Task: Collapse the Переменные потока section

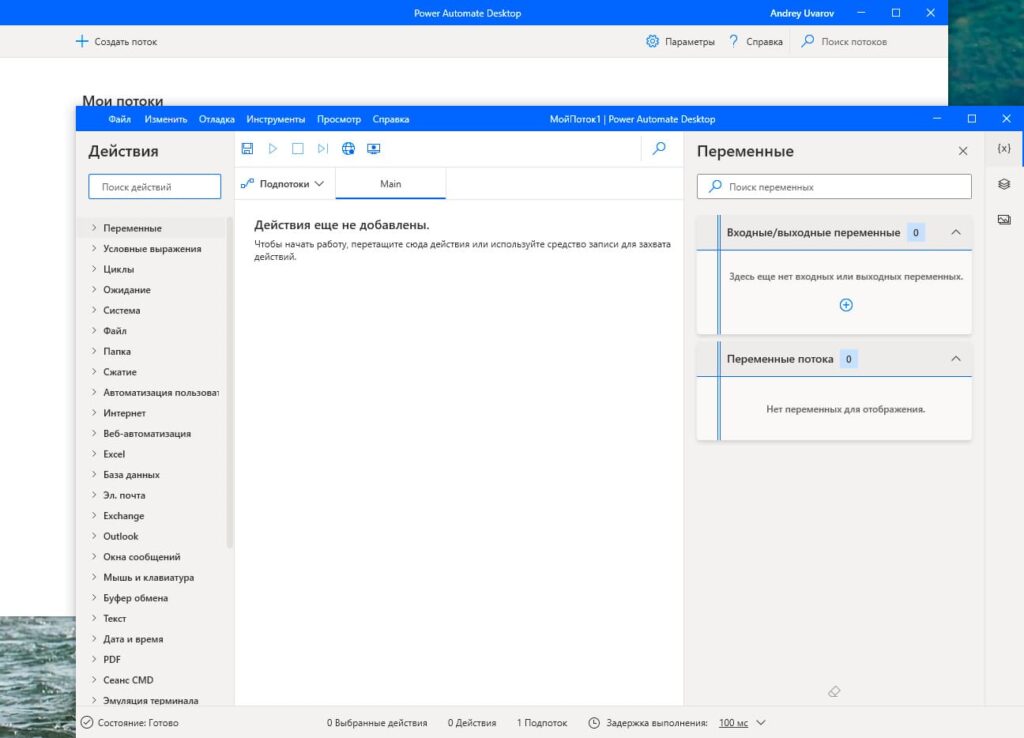Action: click(955, 359)
